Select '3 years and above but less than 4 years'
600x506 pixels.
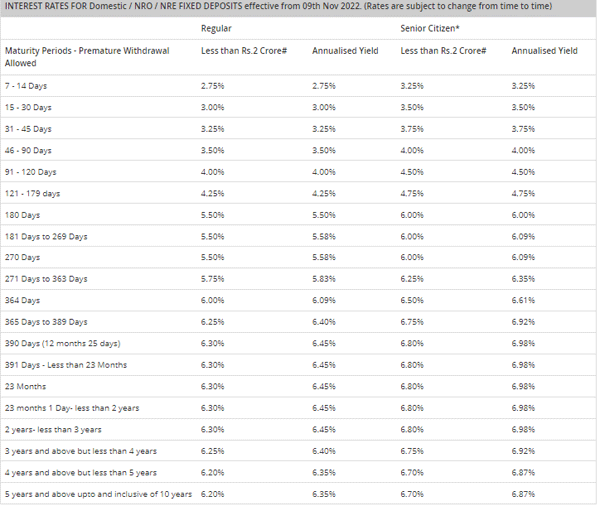click(81, 451)
